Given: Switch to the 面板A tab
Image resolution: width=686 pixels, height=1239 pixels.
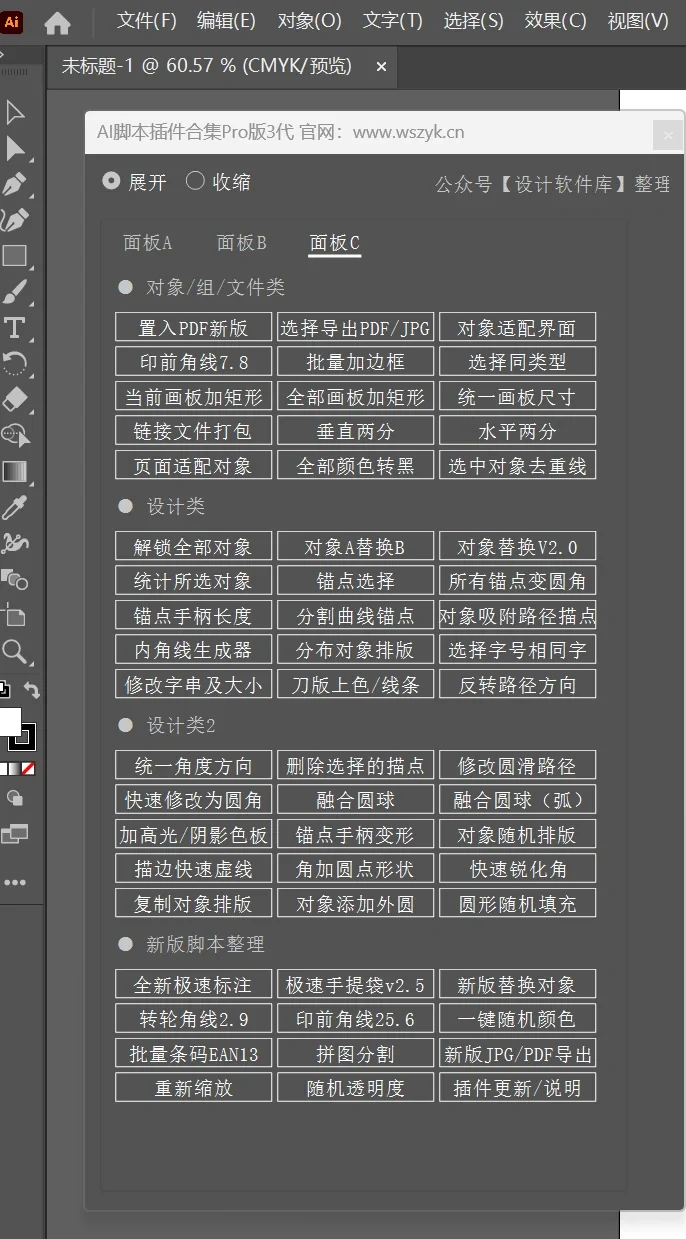Looking at the screenshot, I should pos(148,243).
